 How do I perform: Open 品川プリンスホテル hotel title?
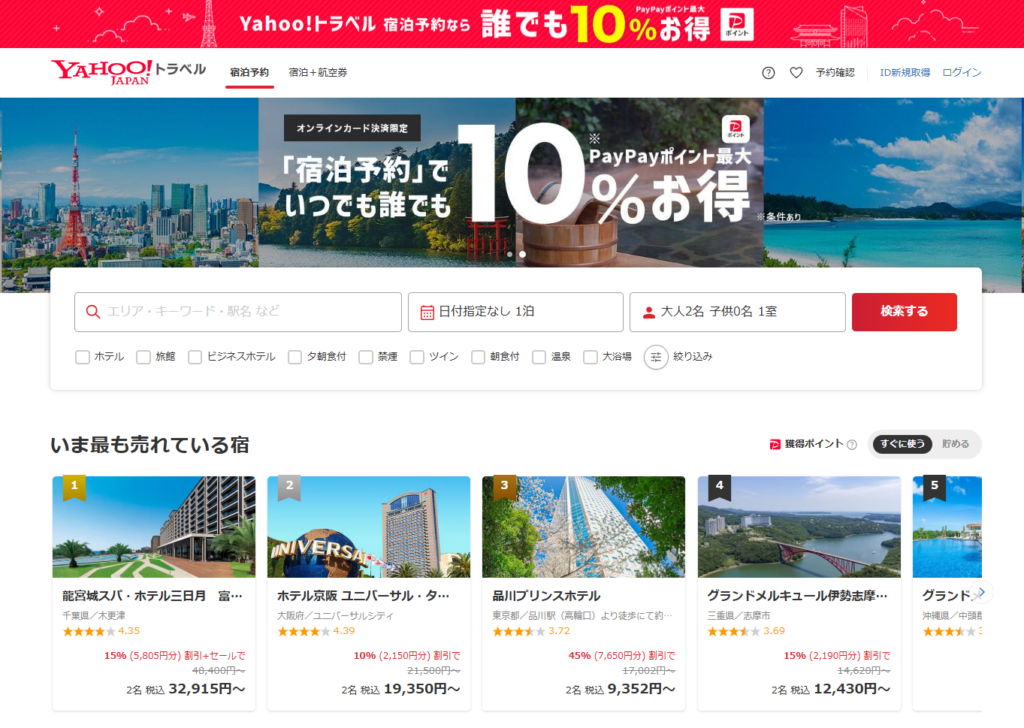(x=547, y=596)
